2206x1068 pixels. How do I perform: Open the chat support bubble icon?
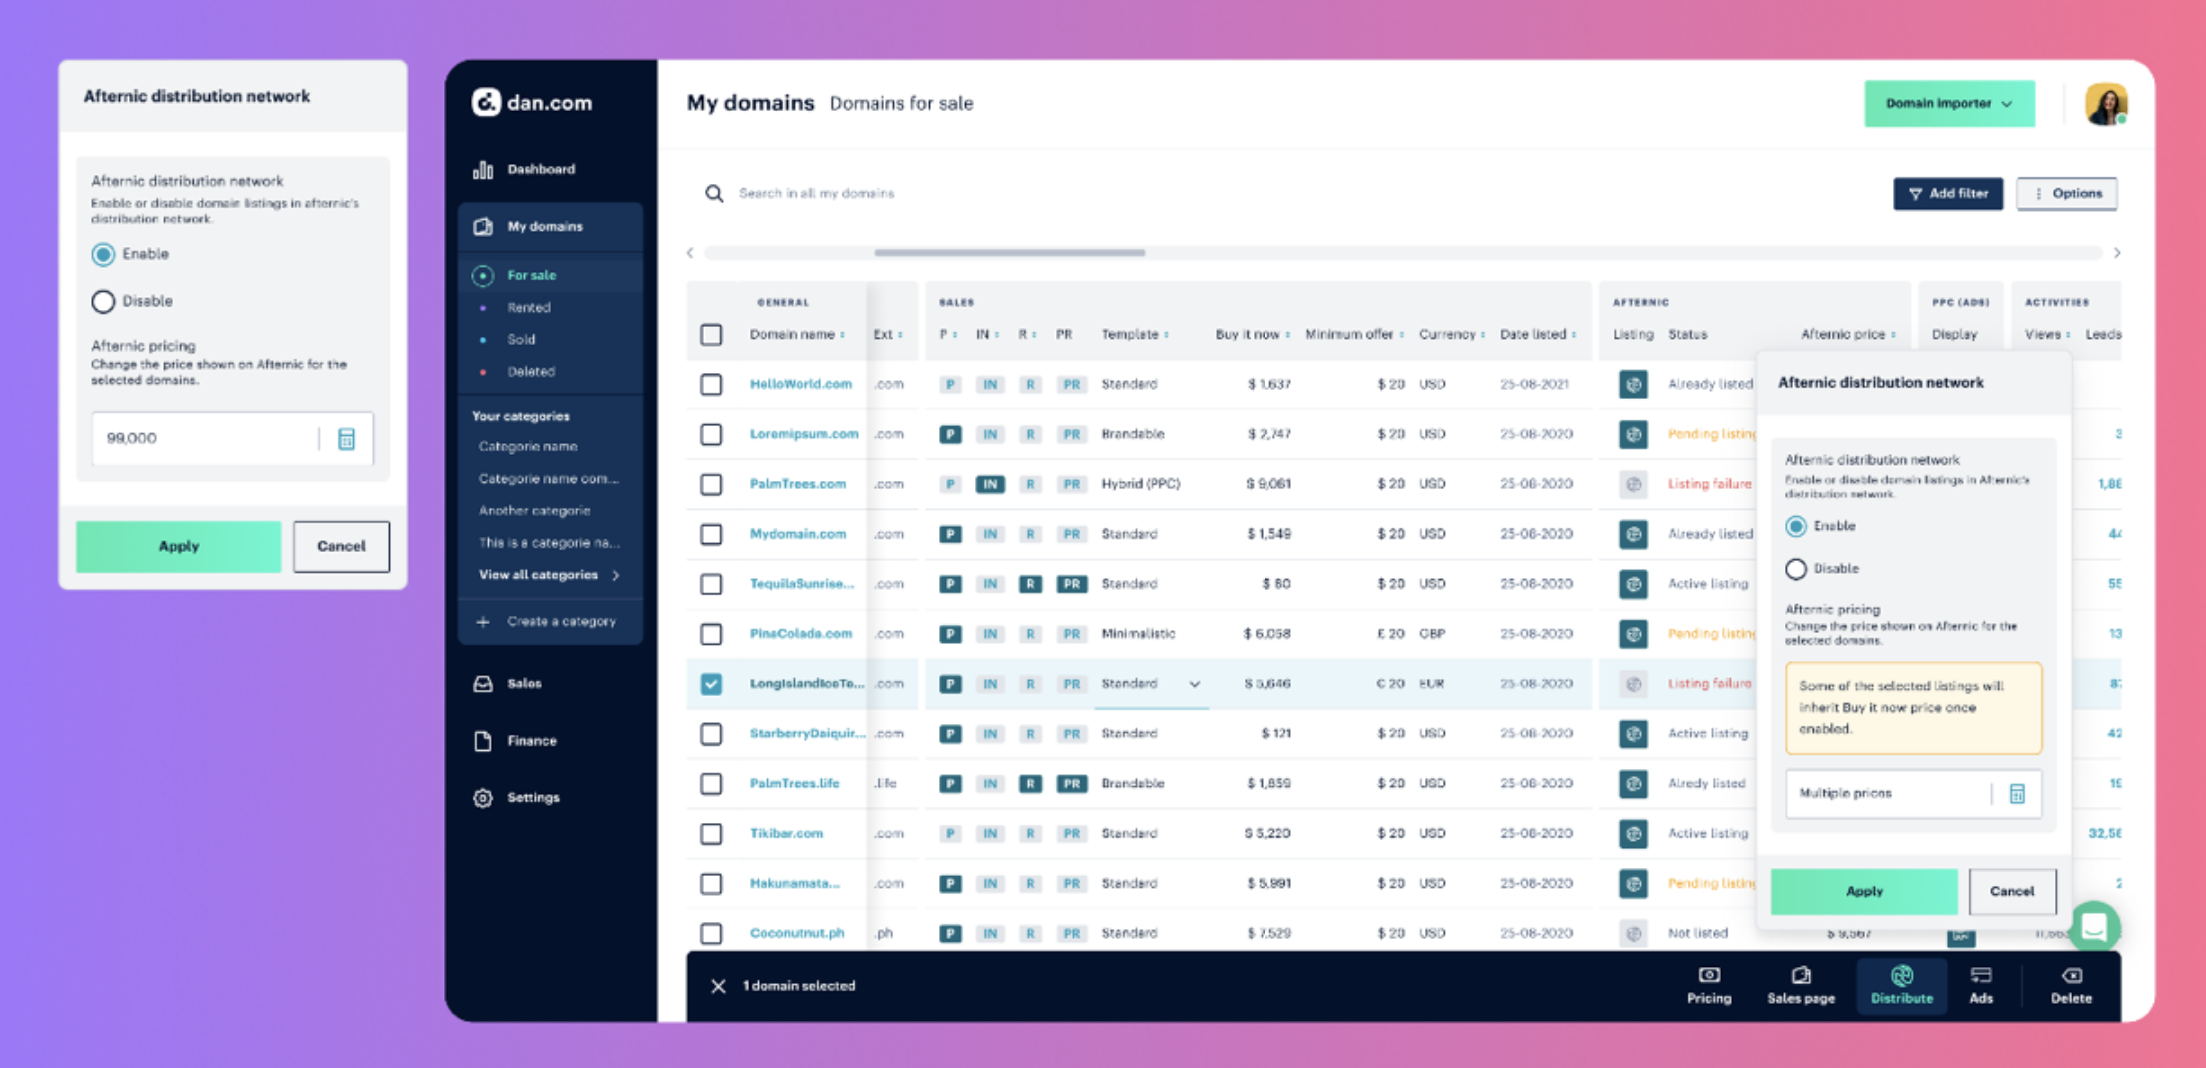(2093, 926)
